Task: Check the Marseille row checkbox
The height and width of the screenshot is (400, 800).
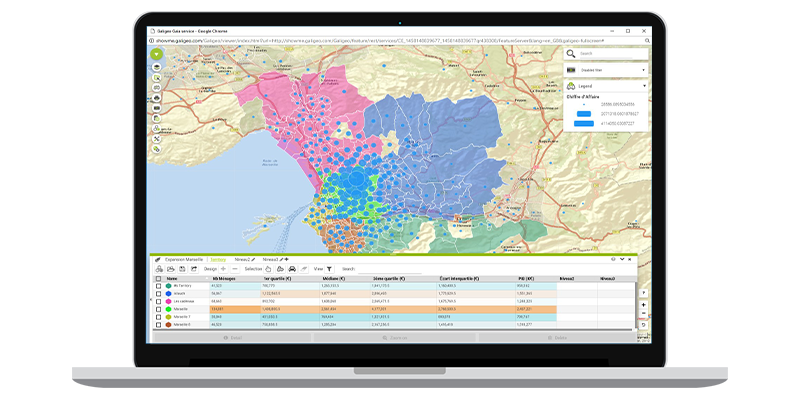Action: (x=158, y=309)
